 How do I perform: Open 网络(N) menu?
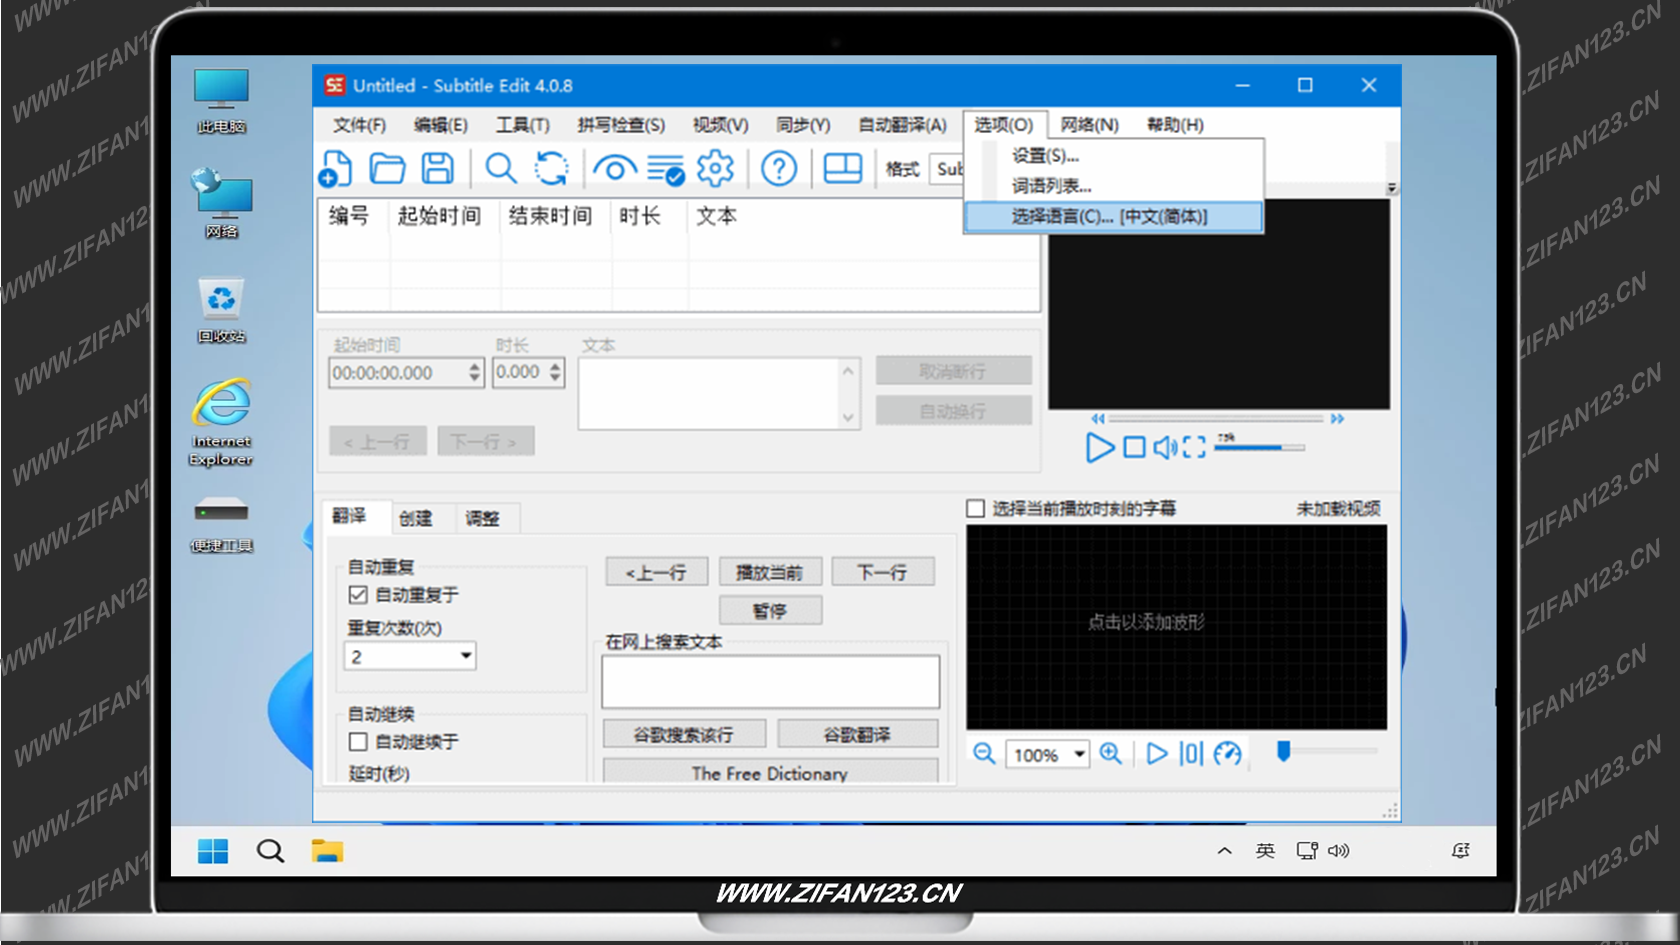[1090, 125]
